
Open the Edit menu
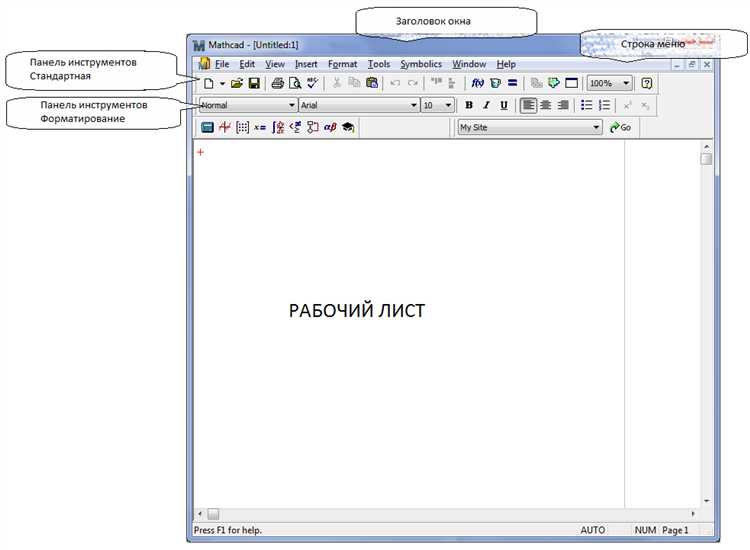247,64
